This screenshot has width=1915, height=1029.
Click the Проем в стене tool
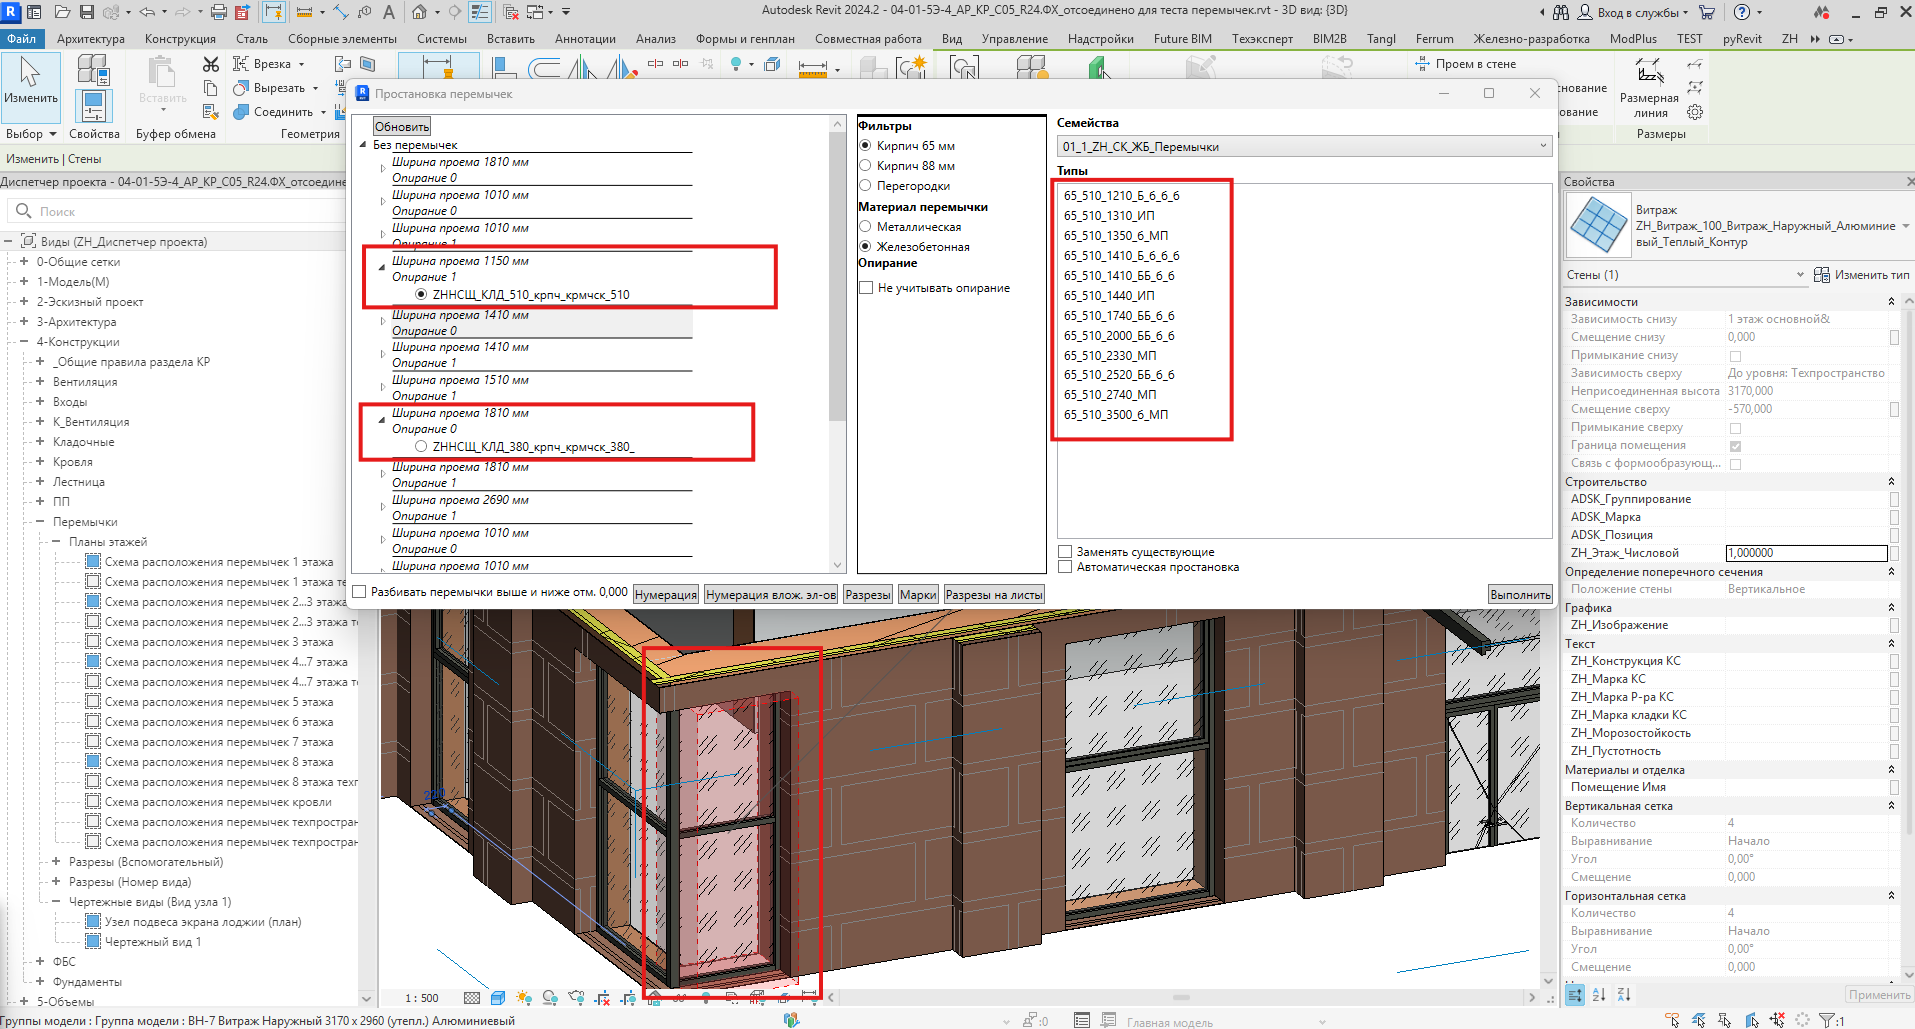[x=1466, y=64]
